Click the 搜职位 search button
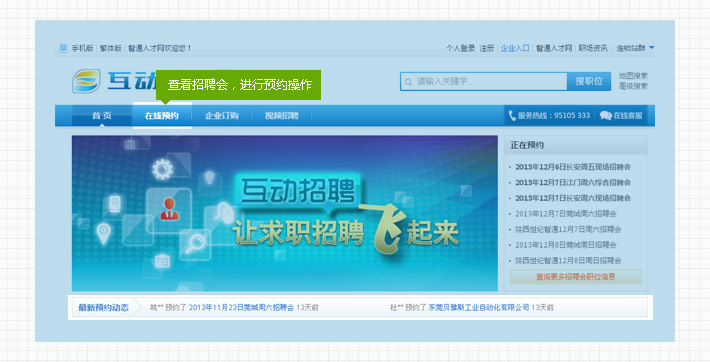This screenshot has width=710, height=362. tap(589, 82)
